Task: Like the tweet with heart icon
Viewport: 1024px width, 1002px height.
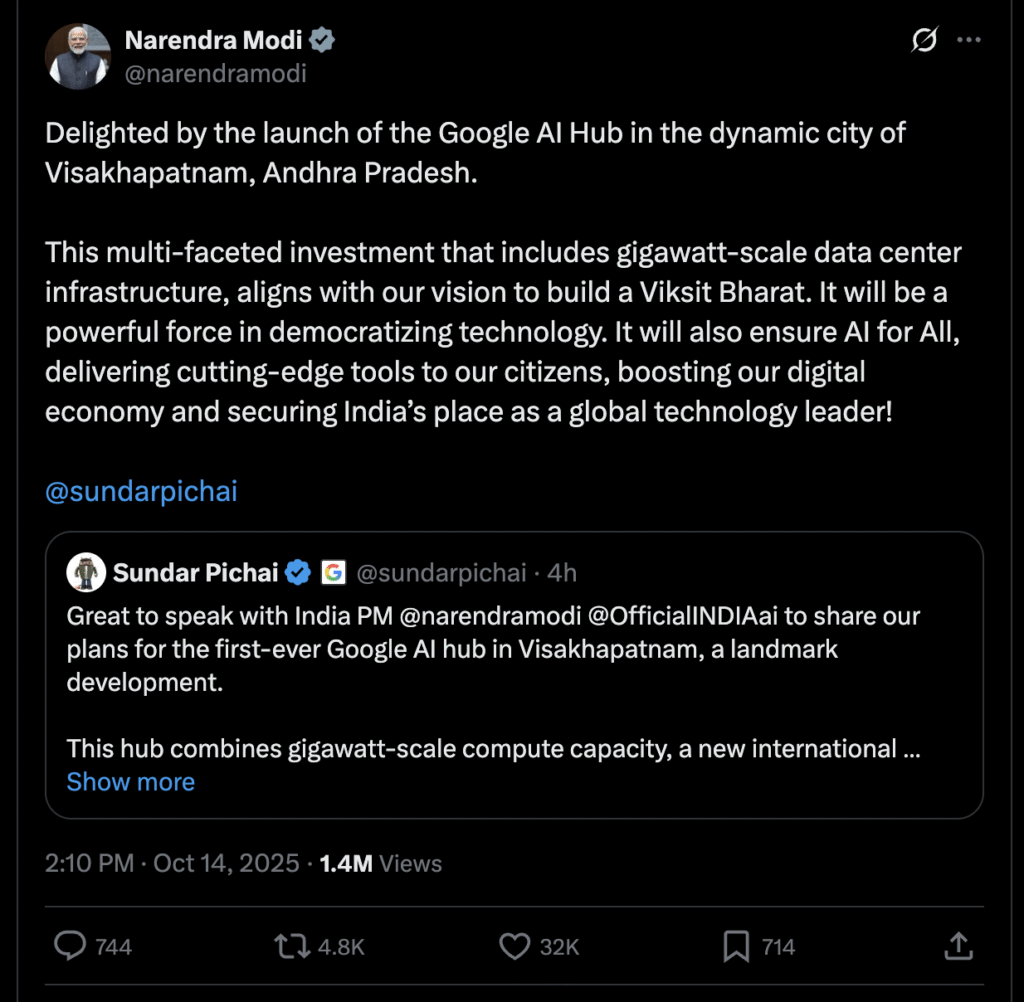Action: click(514, 945)
